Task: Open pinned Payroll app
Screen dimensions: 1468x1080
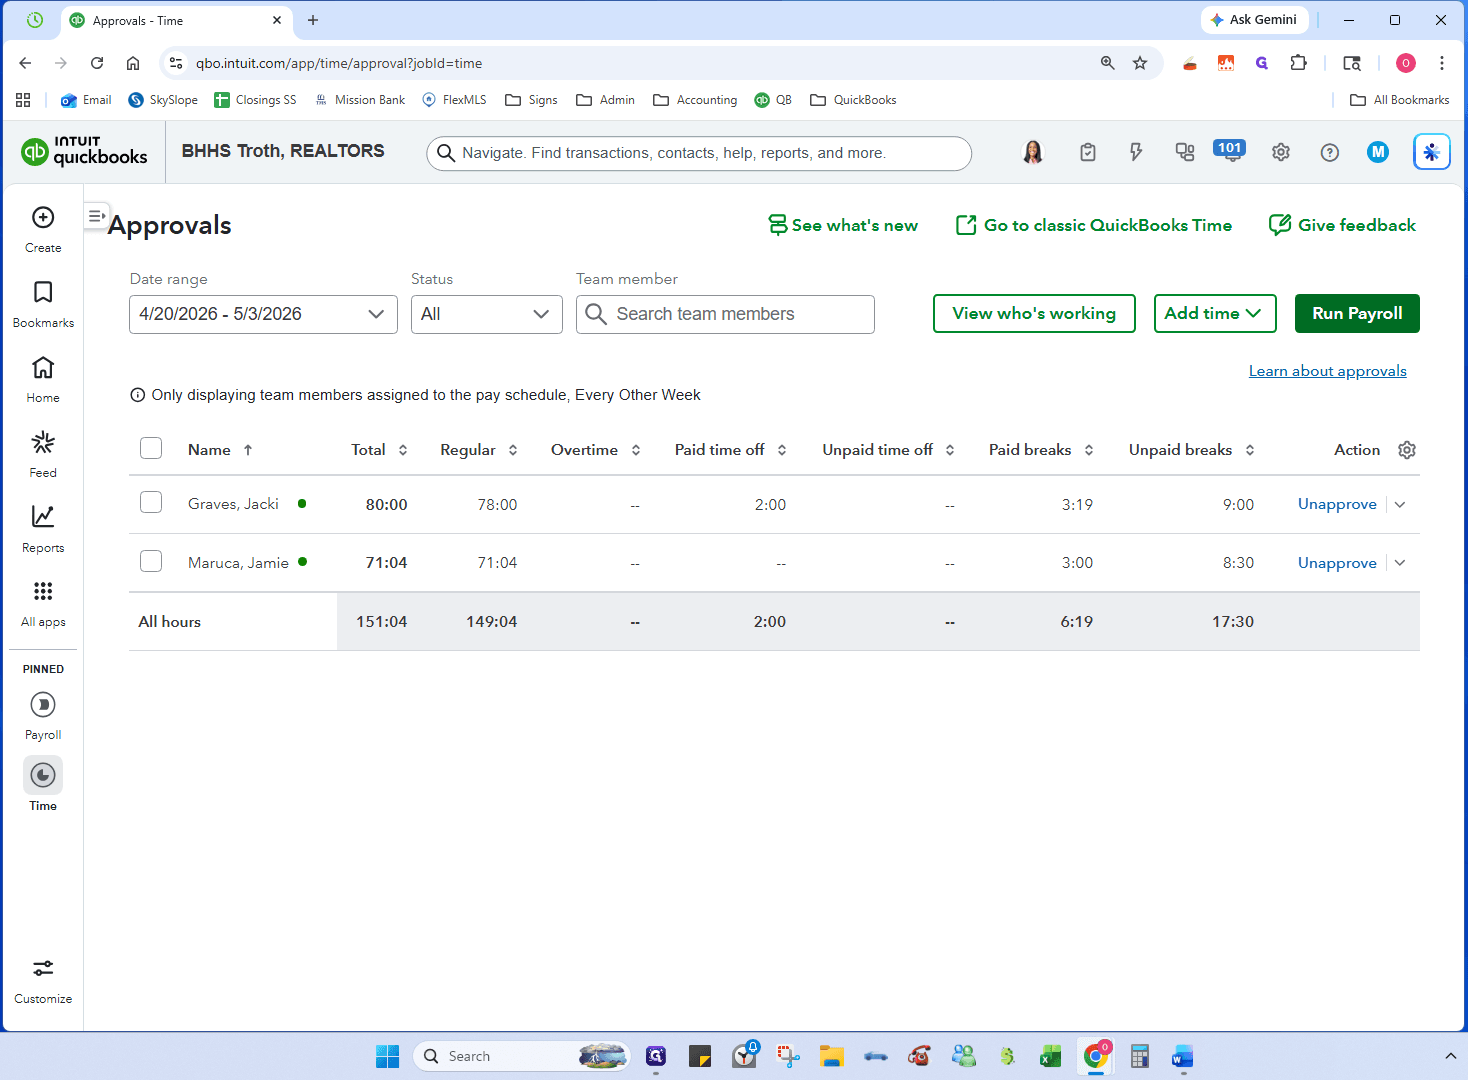Action: (x=43, y=715)
